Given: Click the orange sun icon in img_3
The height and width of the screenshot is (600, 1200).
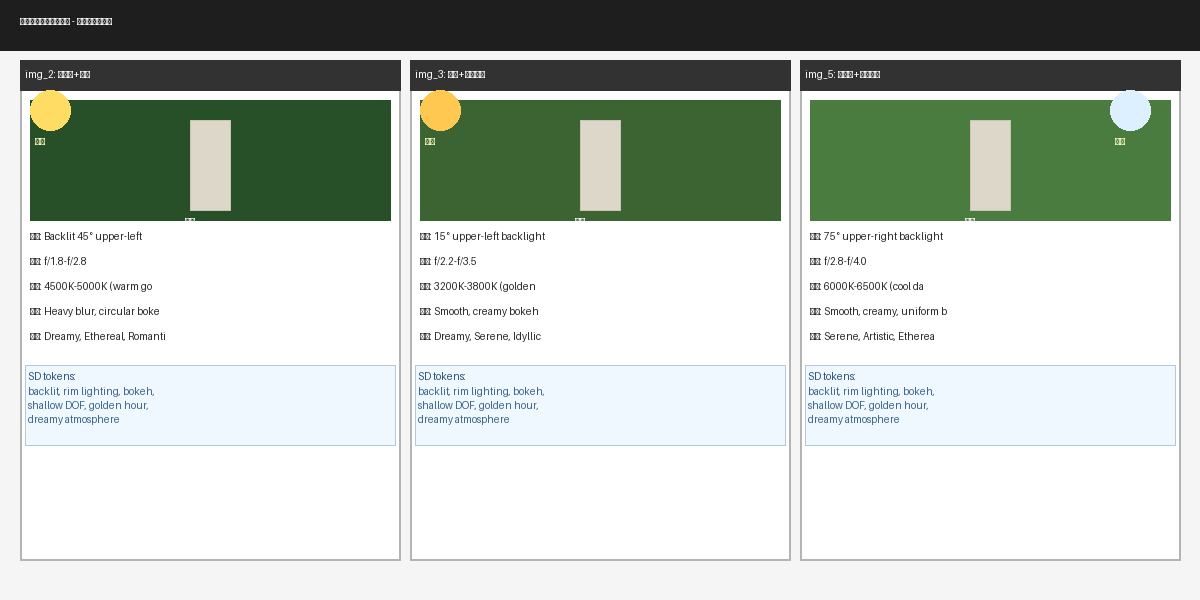Looking at the screenshot, I should (x=440, y=110).
